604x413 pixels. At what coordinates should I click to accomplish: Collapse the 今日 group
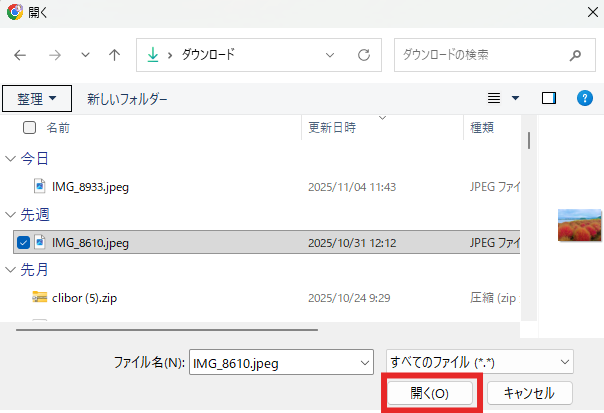10,158
